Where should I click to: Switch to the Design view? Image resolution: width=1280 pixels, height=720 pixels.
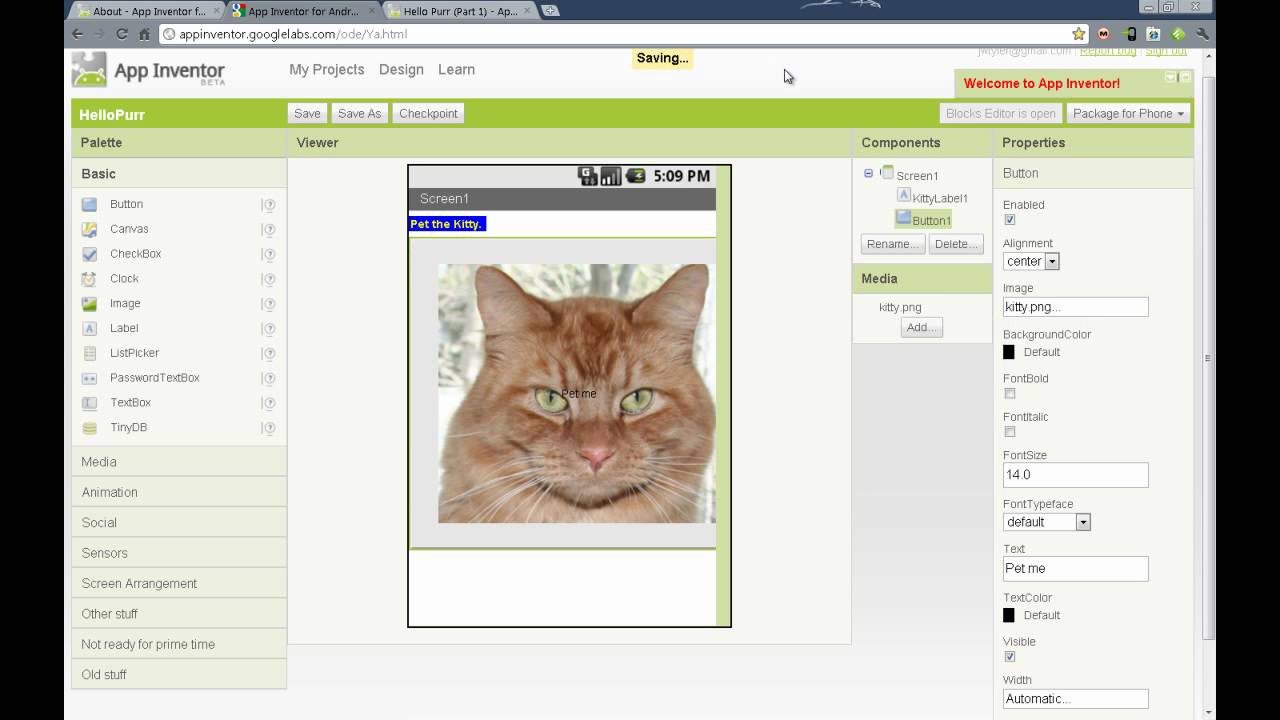(401, 70)
